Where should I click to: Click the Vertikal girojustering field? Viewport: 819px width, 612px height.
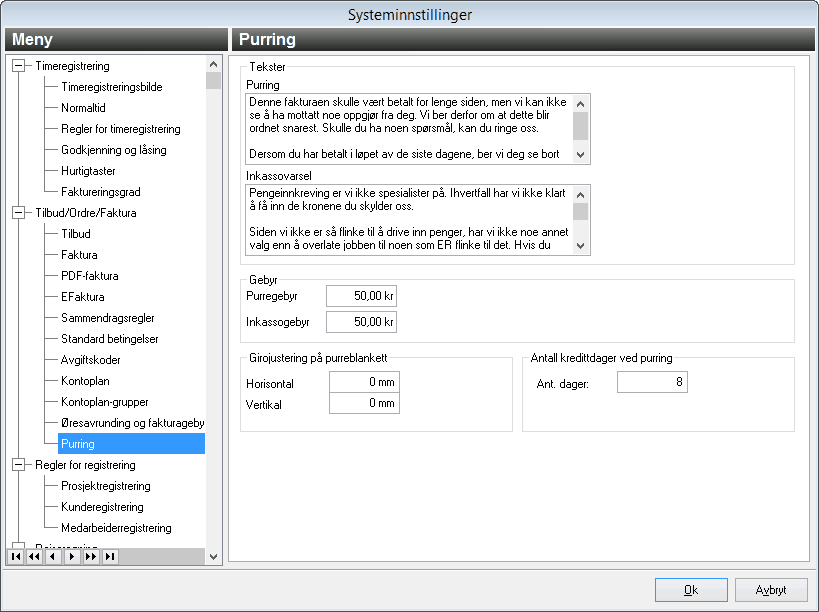click(365, 403)
